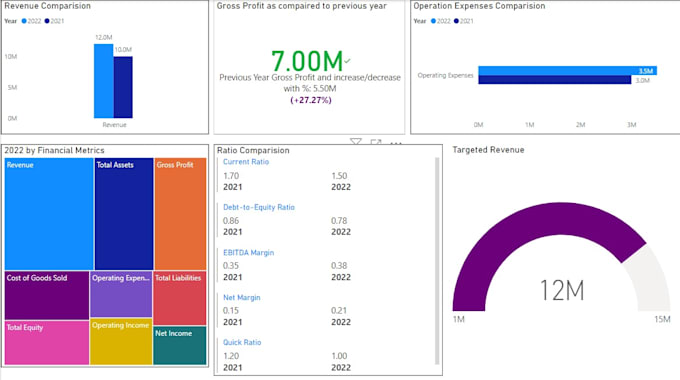Select the Net Income treemap tile
680x380 pixels.
pyautogui.click(x=180, y=345)
